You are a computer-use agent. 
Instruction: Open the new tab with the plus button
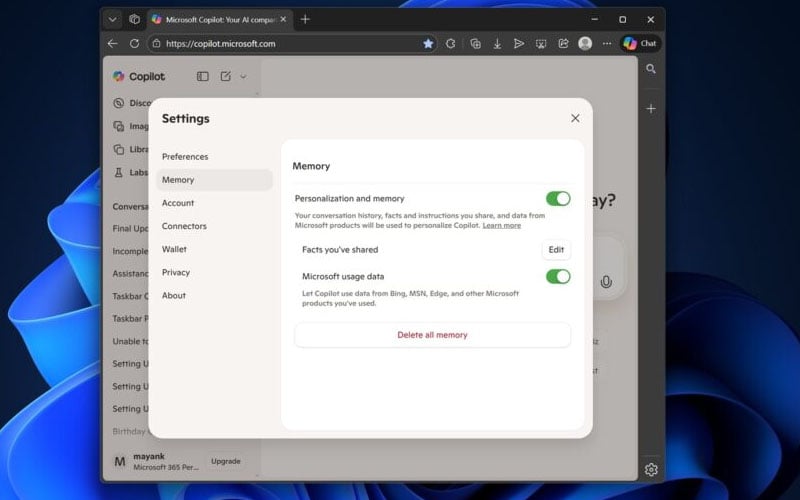pyautogui.click(x=305, y=19)
